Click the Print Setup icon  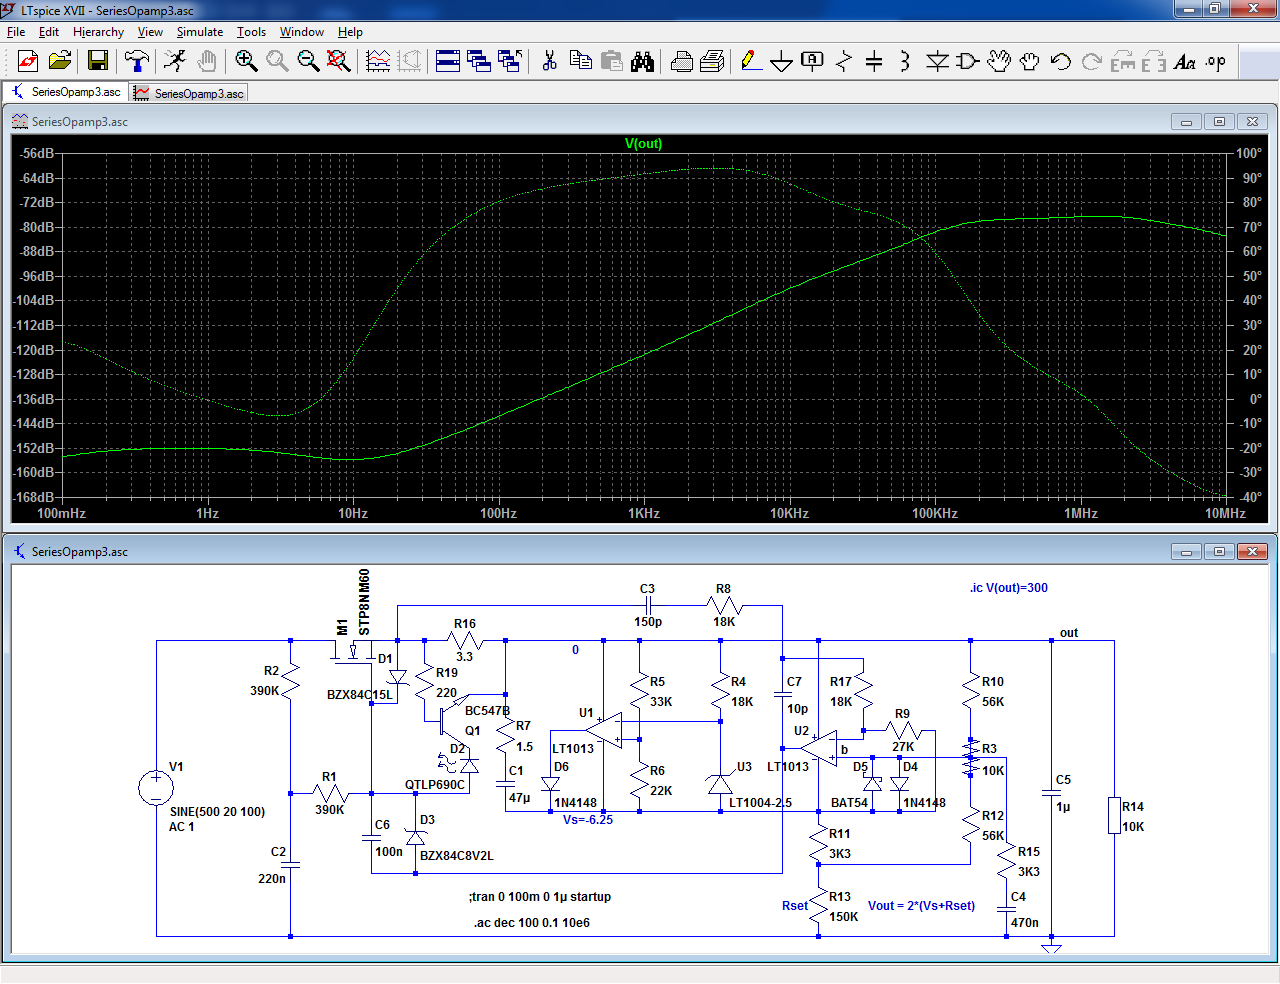[712, 61]
